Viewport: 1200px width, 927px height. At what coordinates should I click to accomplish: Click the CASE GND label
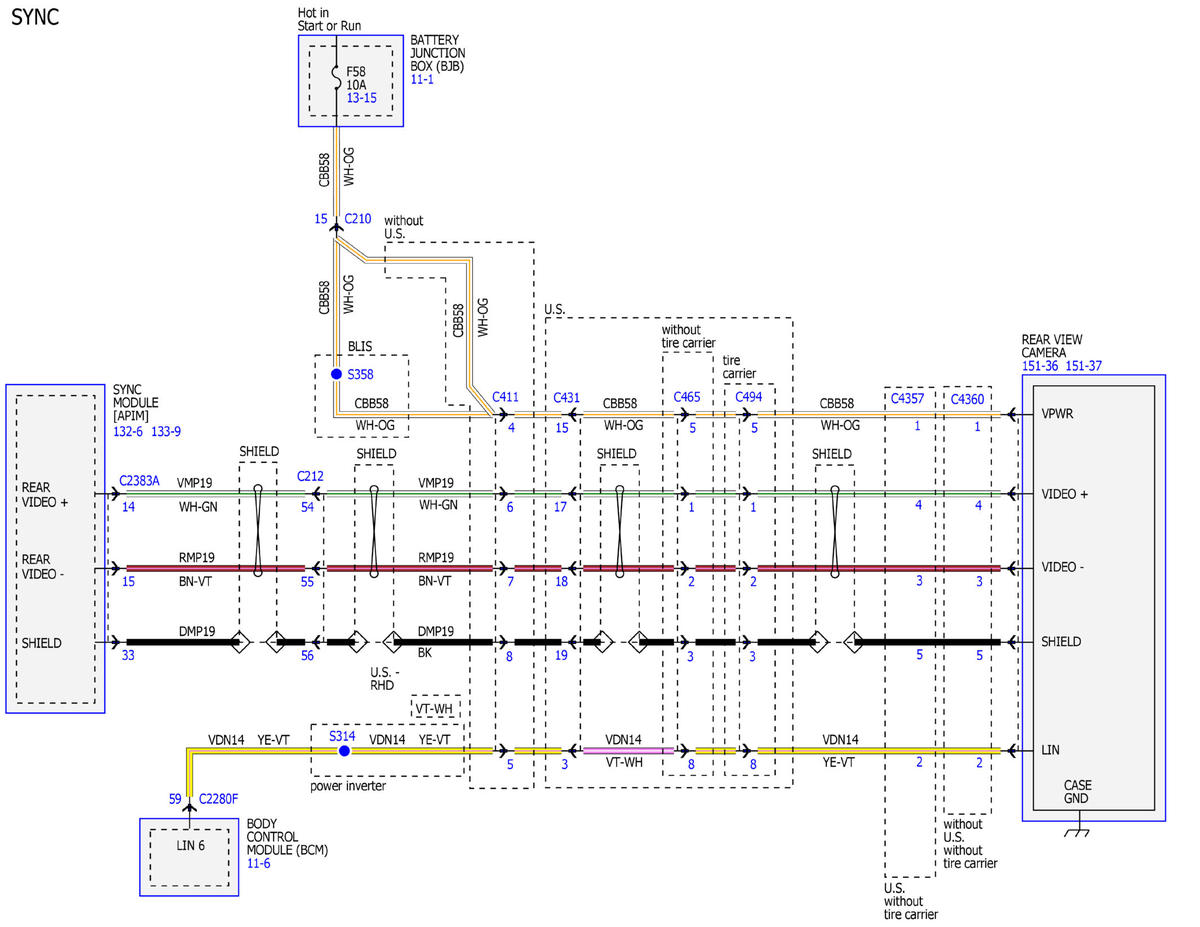pos(1077,792)
